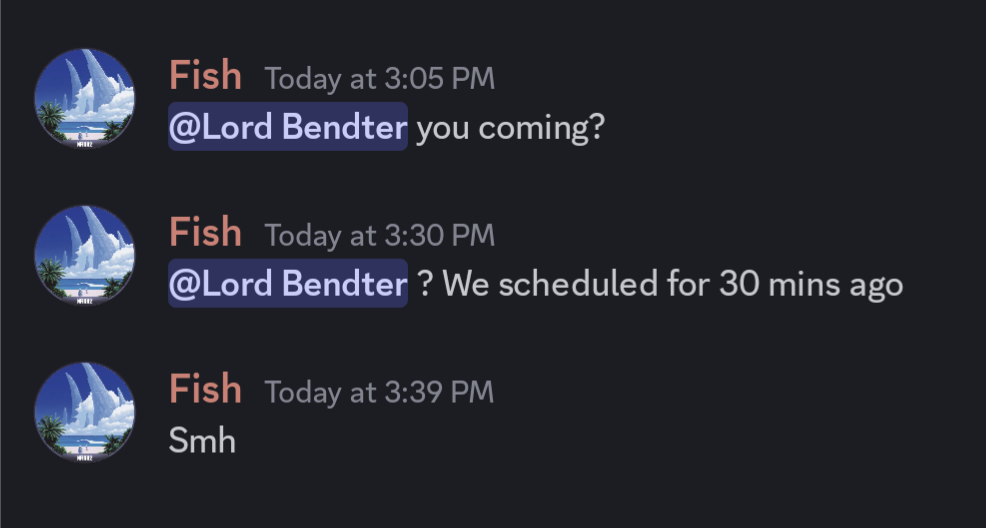Screen dimensions: 986x528
Task: Click the Fish username on the 3:30 PM message
Action: point(205,233)
